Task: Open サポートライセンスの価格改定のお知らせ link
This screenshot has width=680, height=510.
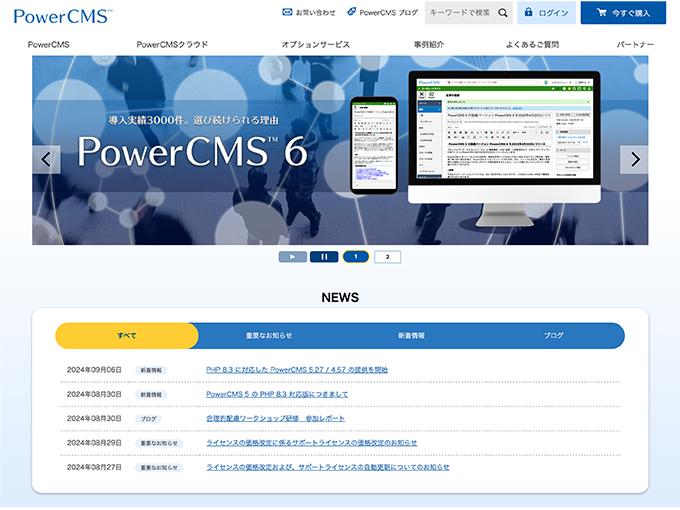Action: pyautogui.click(x=311, y=443)
